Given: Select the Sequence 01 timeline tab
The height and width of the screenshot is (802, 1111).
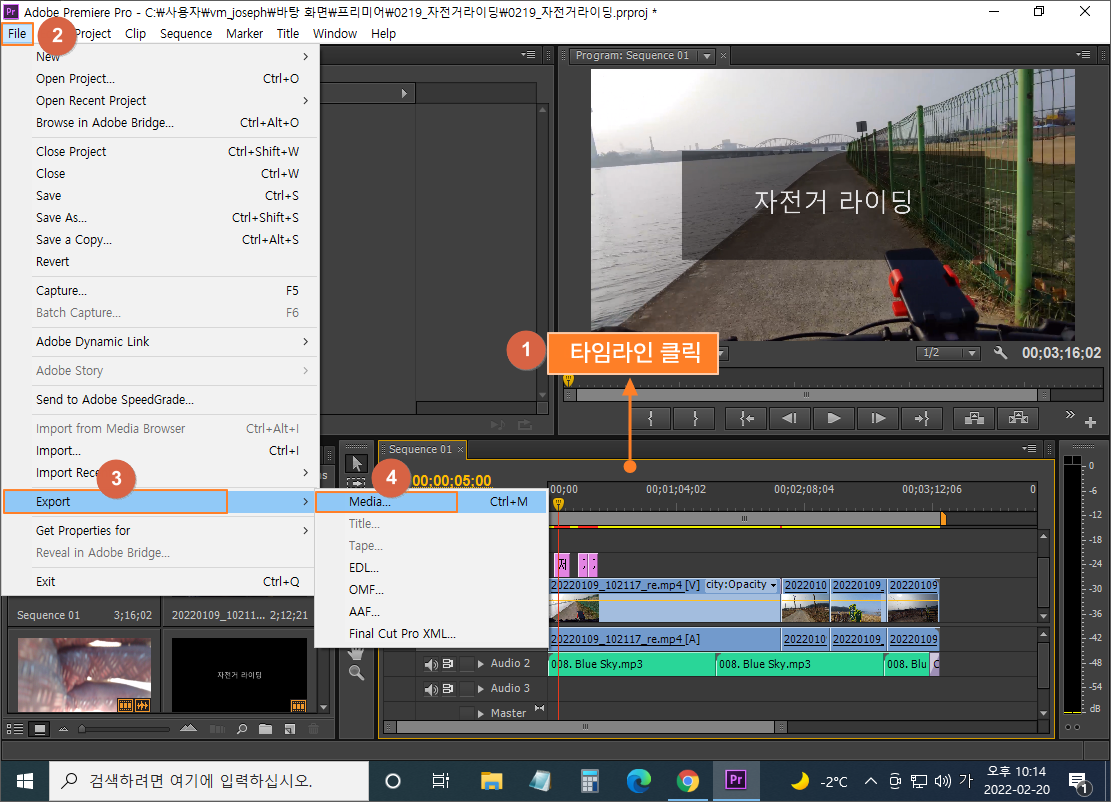Looking at the screenshot, I should tap(420, 449).
